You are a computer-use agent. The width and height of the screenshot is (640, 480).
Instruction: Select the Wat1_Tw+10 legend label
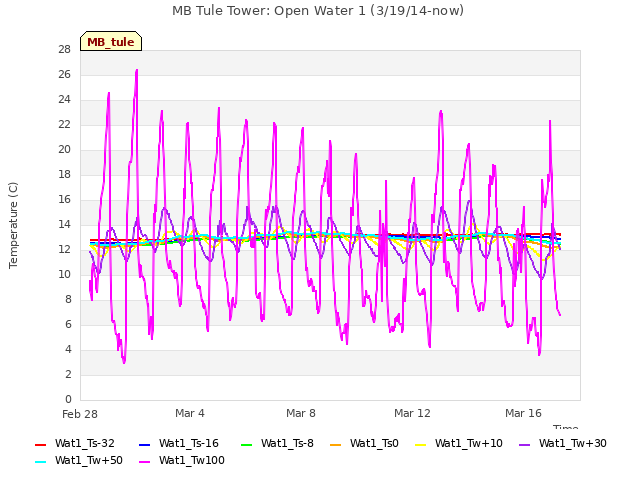coord(469,444)
